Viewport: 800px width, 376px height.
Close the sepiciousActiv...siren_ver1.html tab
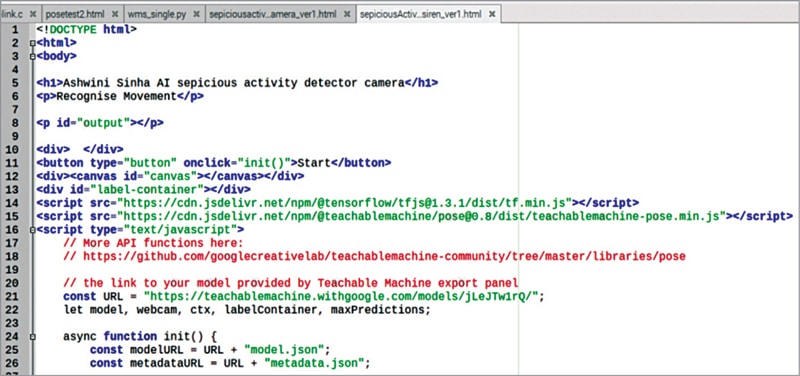491,14
